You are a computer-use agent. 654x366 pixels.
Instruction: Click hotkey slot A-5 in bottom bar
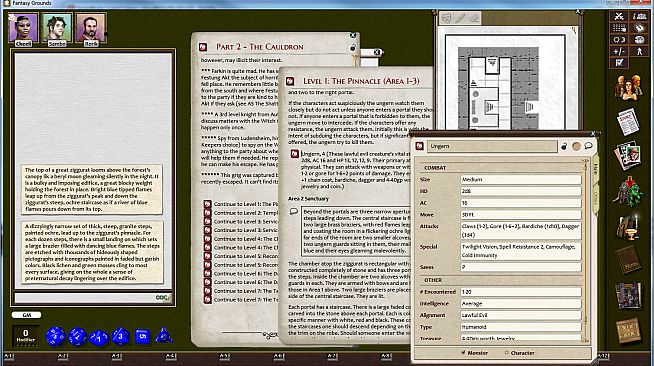(x=224, y=356)
